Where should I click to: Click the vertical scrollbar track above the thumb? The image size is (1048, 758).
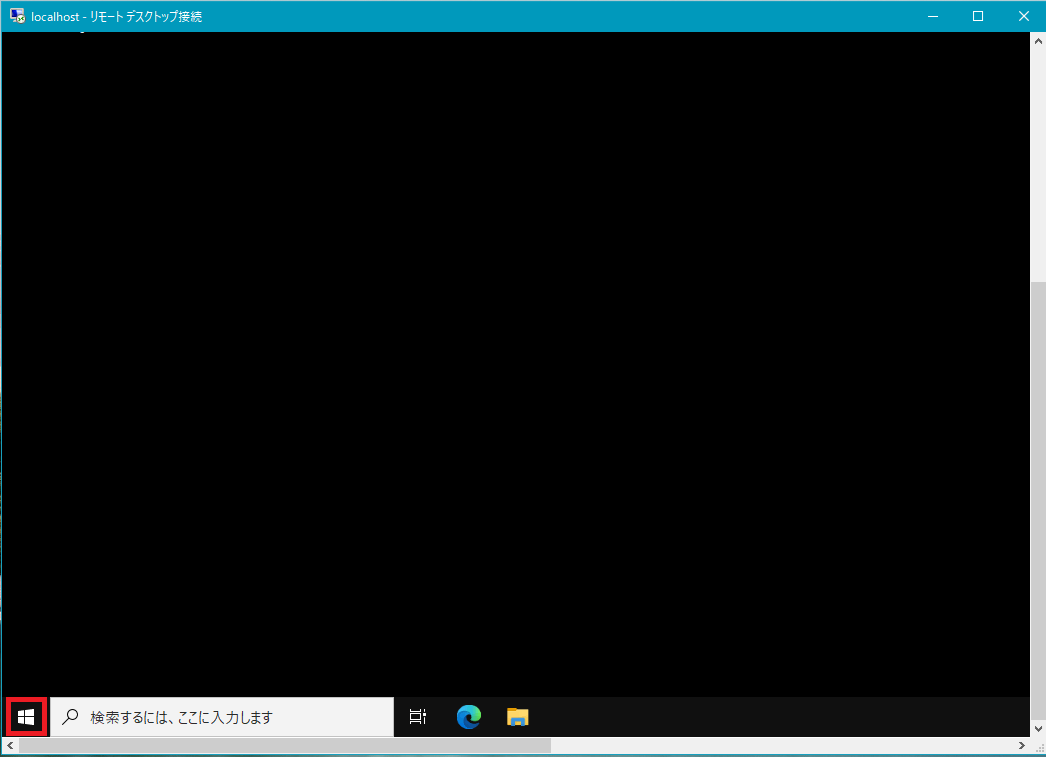click(1038, 160)
